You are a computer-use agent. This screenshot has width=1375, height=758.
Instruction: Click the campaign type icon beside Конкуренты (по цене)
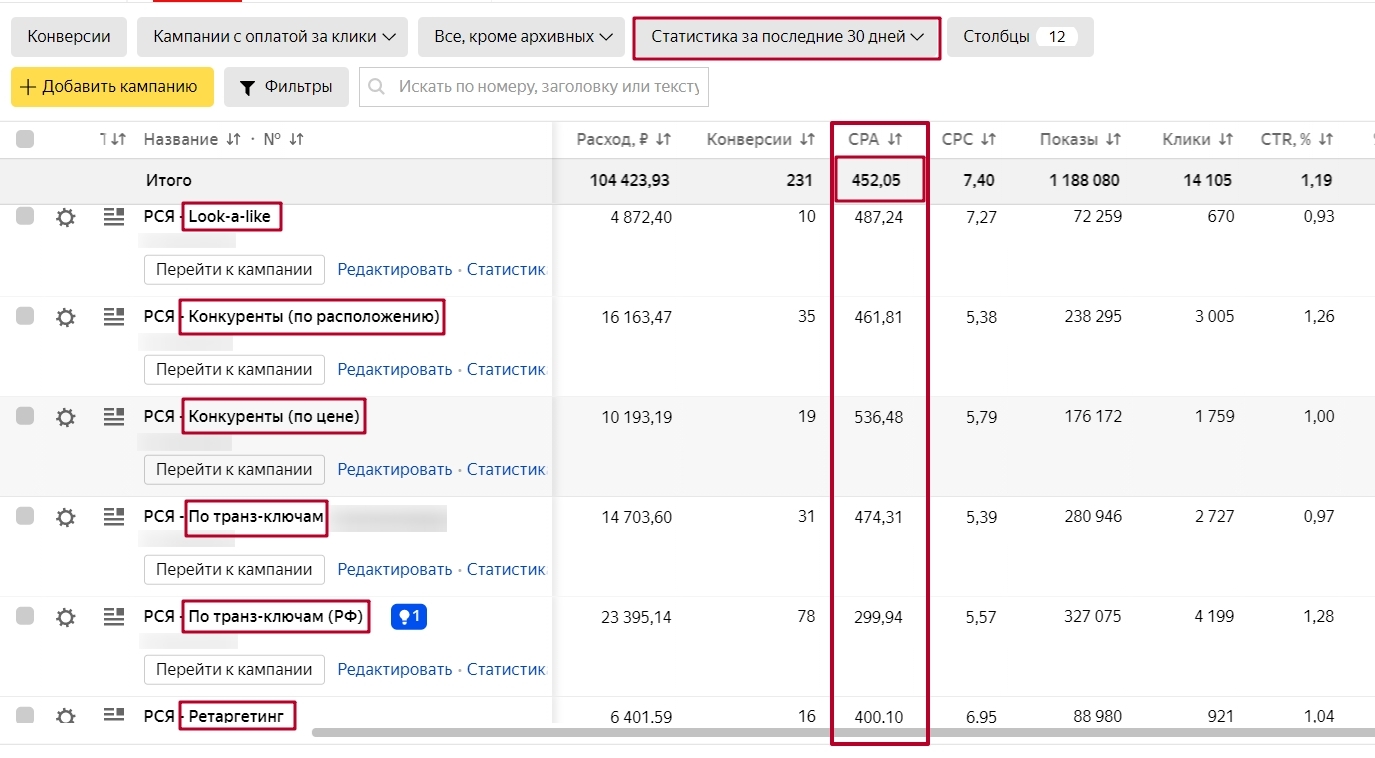tap(113, 416)
